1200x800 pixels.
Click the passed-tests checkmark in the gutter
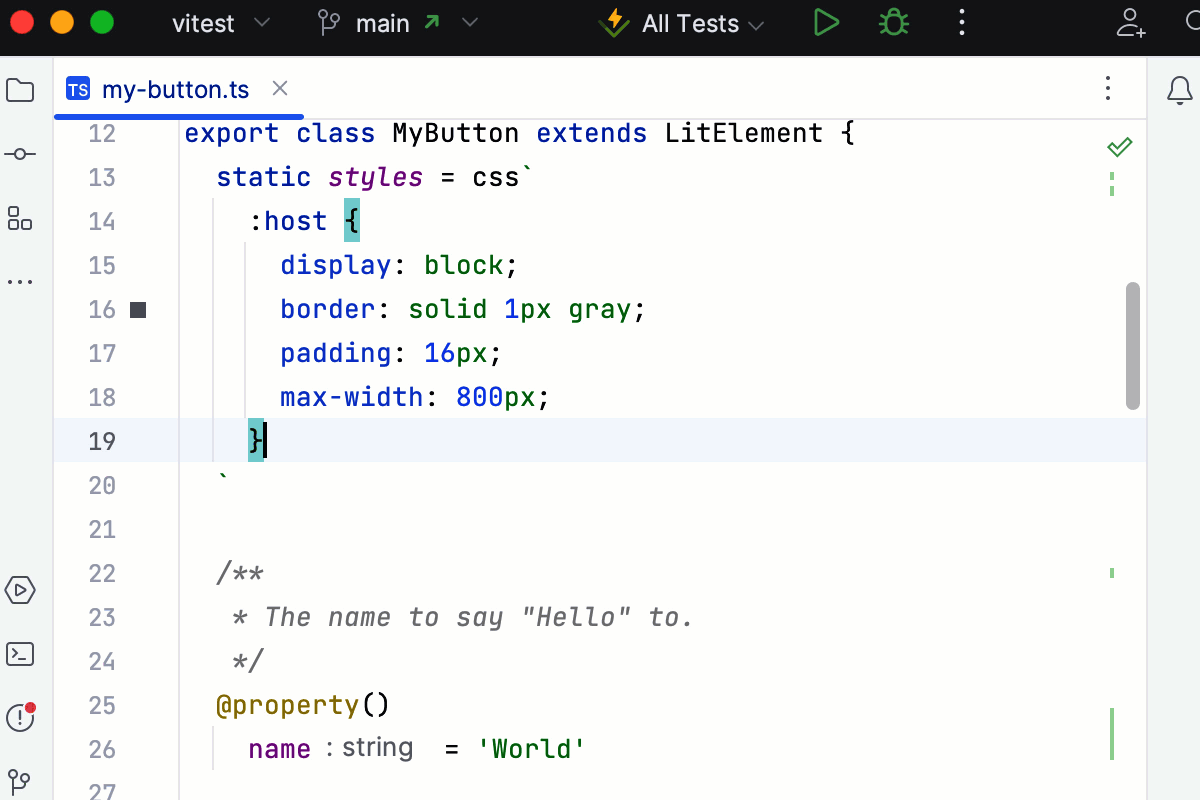1119,146
